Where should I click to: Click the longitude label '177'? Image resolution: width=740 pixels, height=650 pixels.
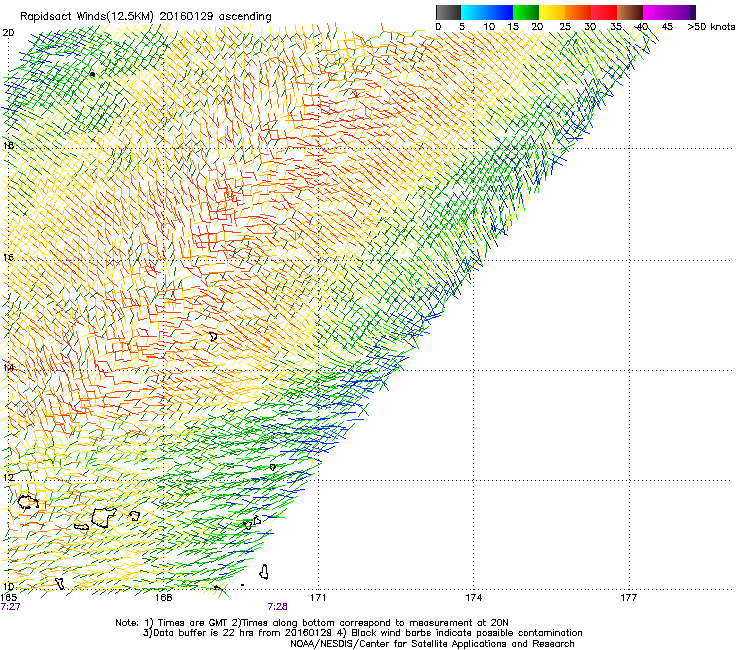coord(629,598)
